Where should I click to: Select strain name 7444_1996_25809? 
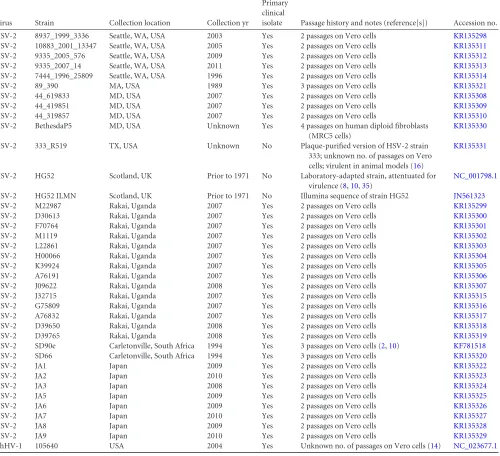pos(64,76)
